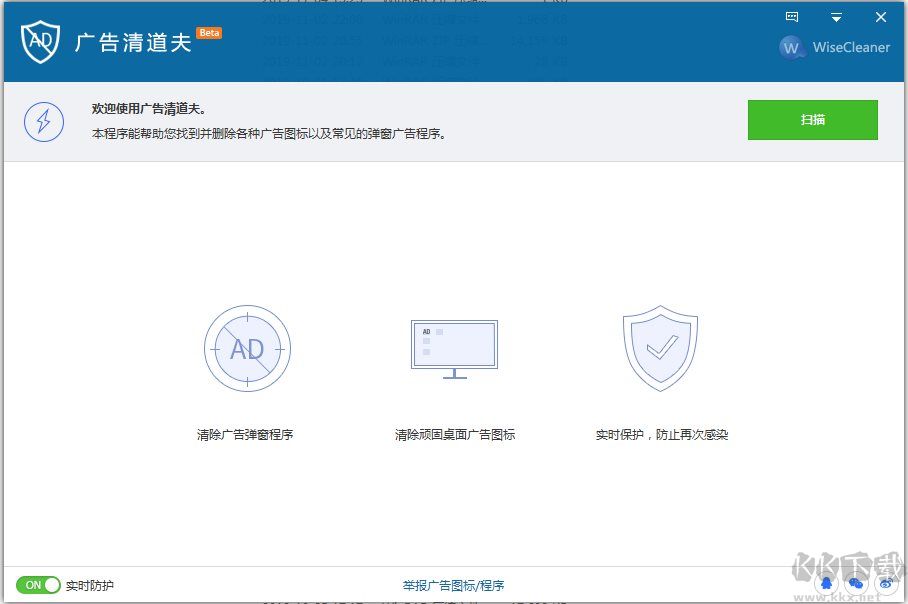
Task: Open the AD shield logo in the title bar
Action: point(38,42)
